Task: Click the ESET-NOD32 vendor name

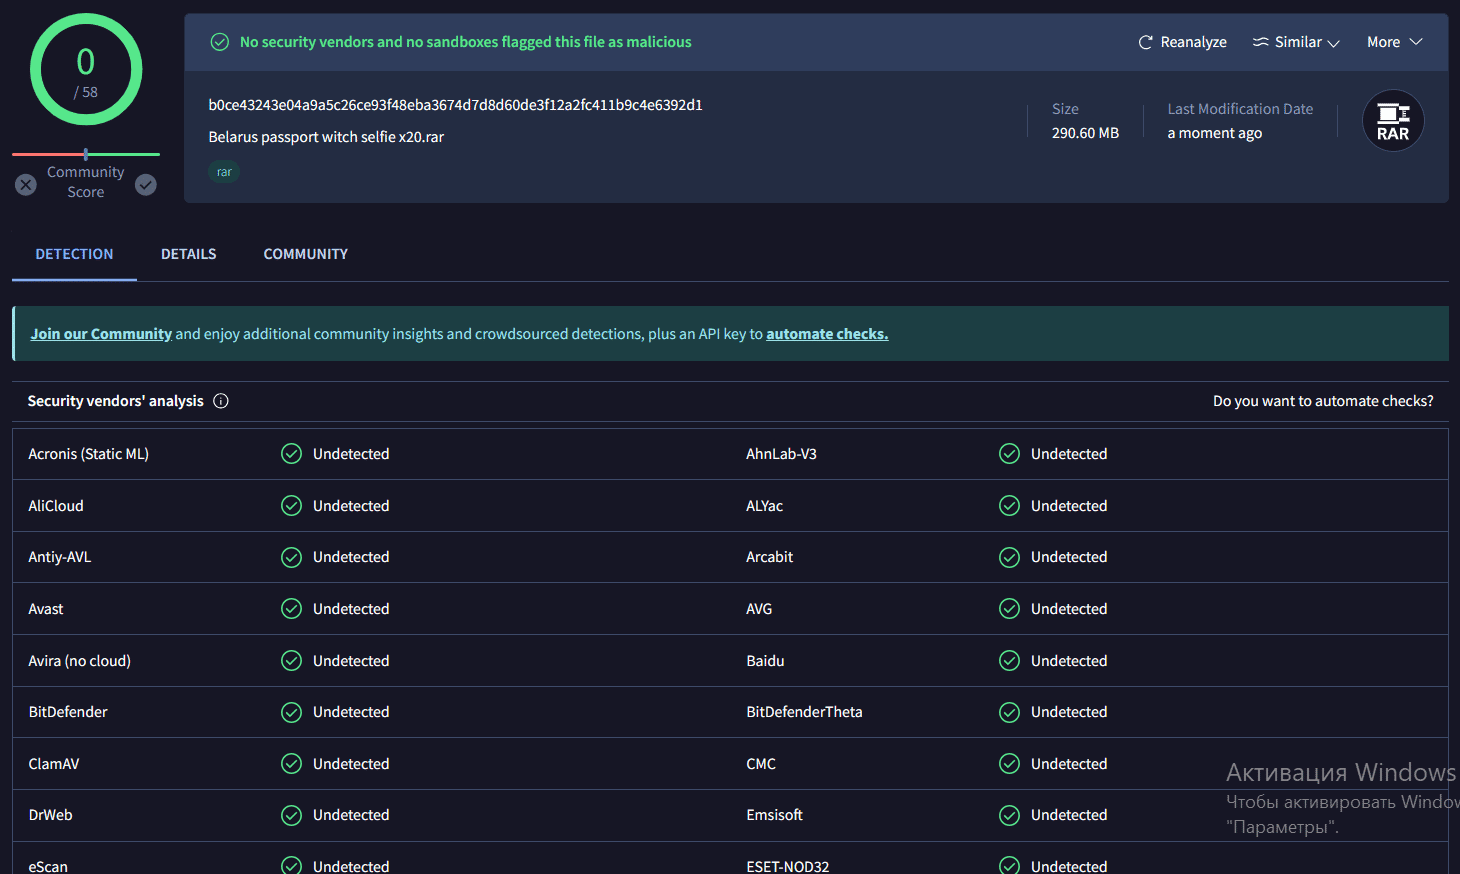Action: coord(787,866)
